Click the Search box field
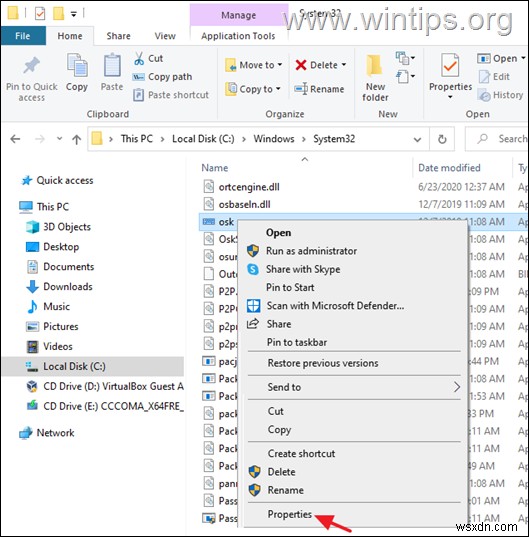 tap(497, 139)
